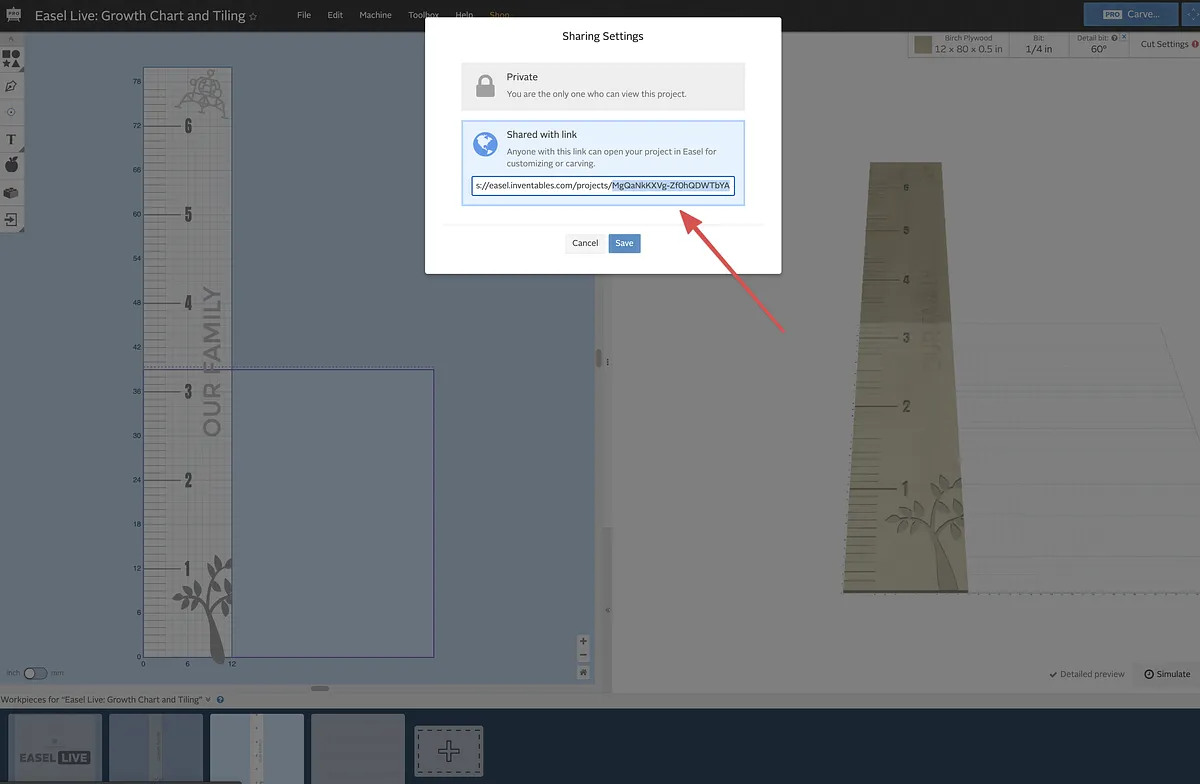
Task: Open the Machine menu
Action: tap(376, 16)
